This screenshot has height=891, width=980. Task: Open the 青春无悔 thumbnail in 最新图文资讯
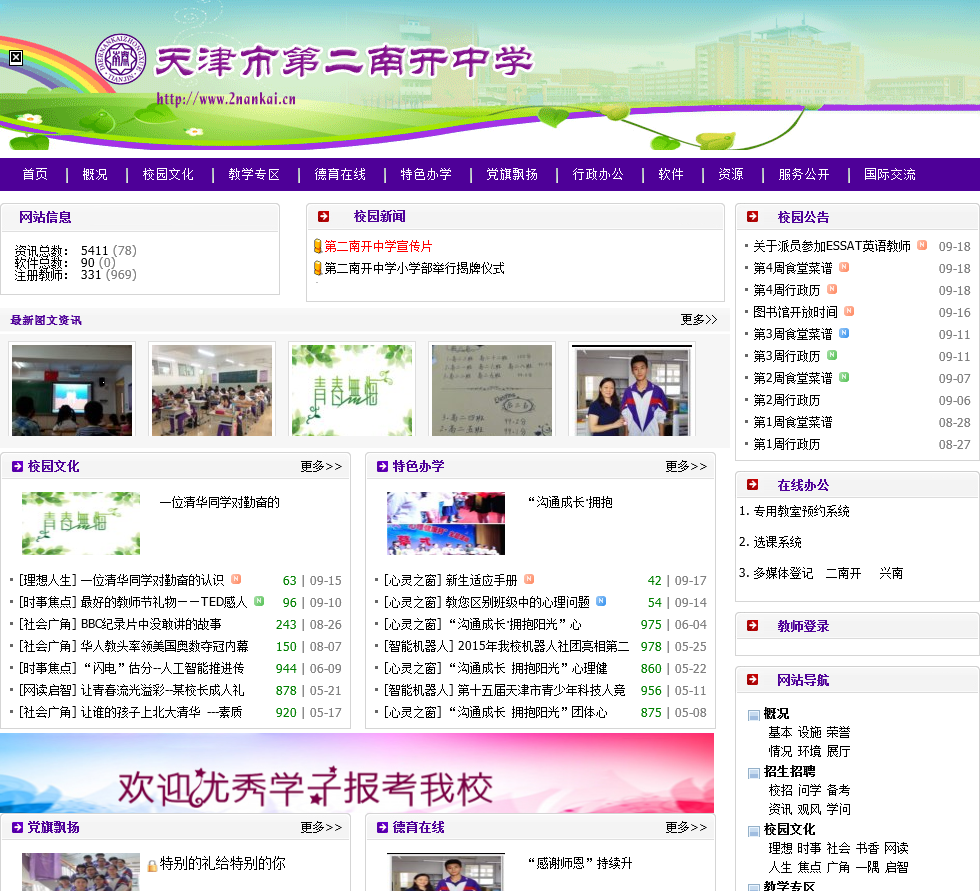pyautogui.click(x=352, y=390)
